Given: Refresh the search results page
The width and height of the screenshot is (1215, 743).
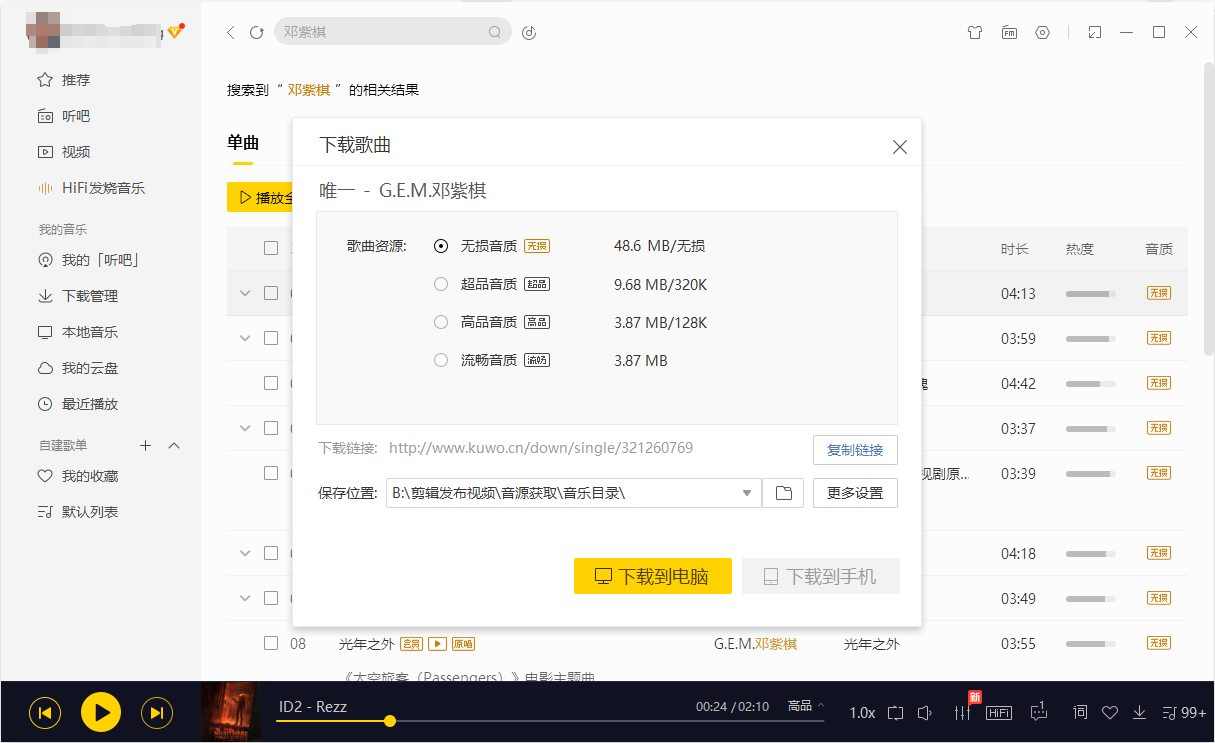Looking at the screenshot, I should tap(256, 32).
